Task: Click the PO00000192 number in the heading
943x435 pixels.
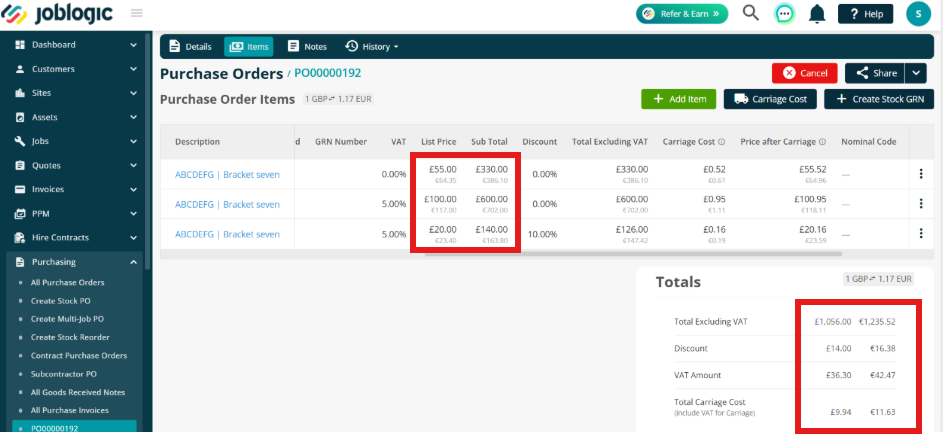Action: pyautogui.click(x=327, y=73)
